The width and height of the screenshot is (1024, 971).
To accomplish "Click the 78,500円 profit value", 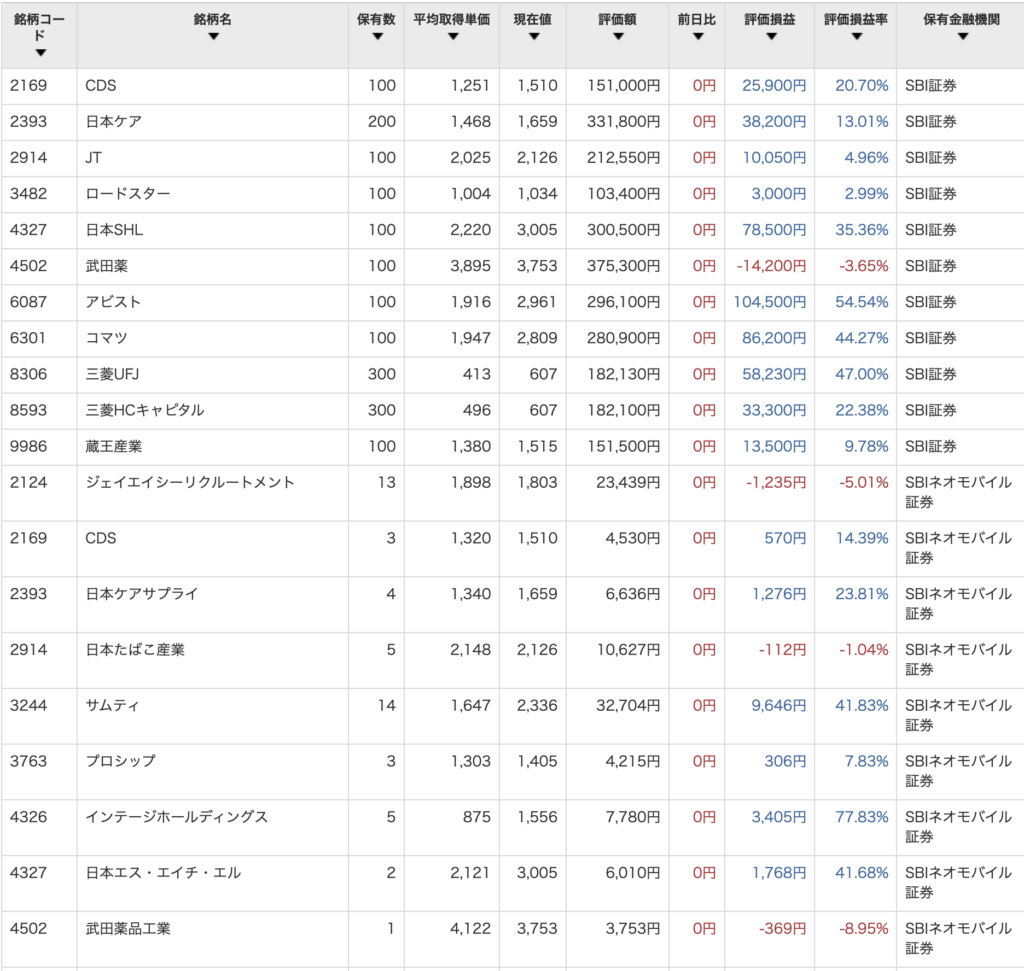I will [774, 230].
